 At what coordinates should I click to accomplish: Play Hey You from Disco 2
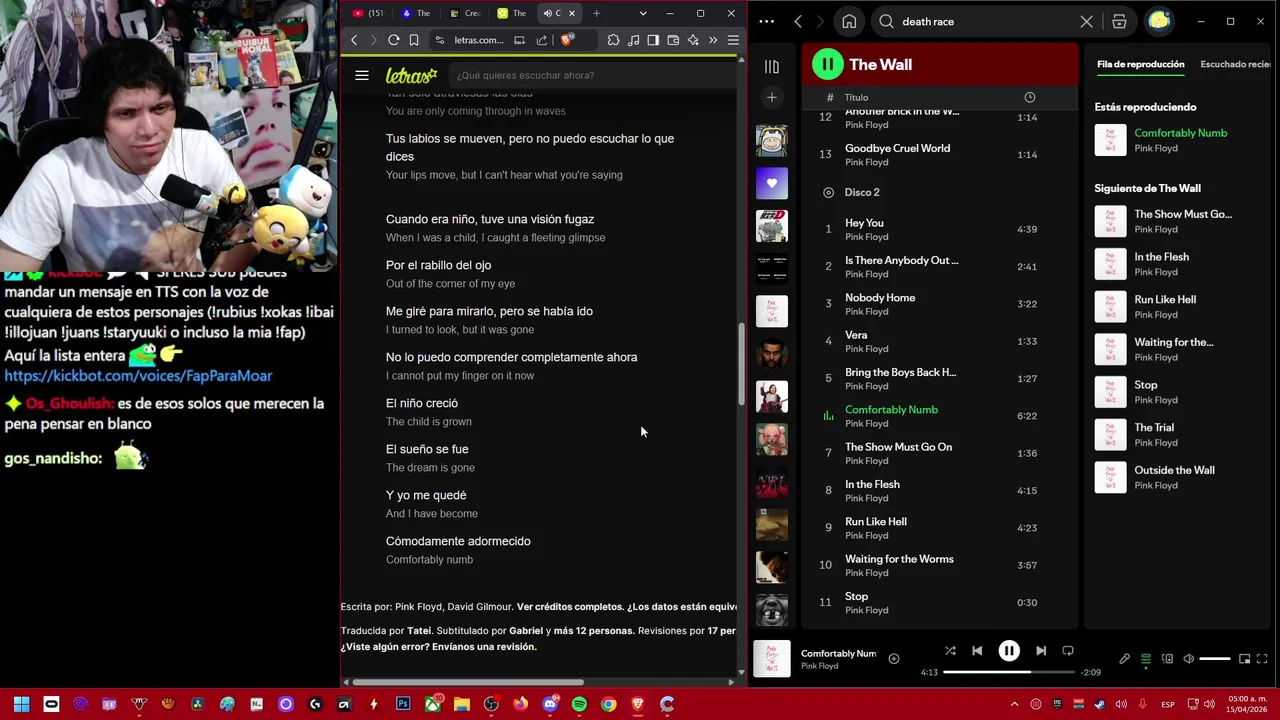point(940,229)
